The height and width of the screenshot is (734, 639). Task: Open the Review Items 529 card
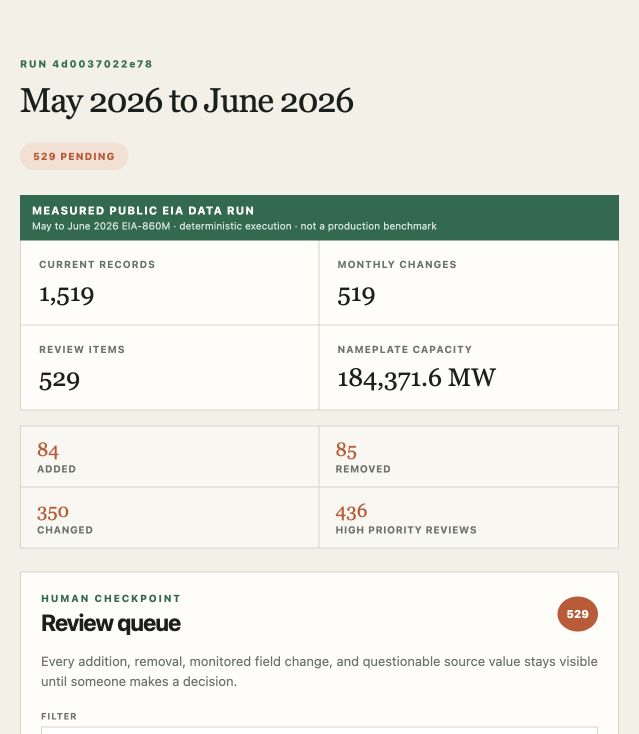tap(169, 367)
